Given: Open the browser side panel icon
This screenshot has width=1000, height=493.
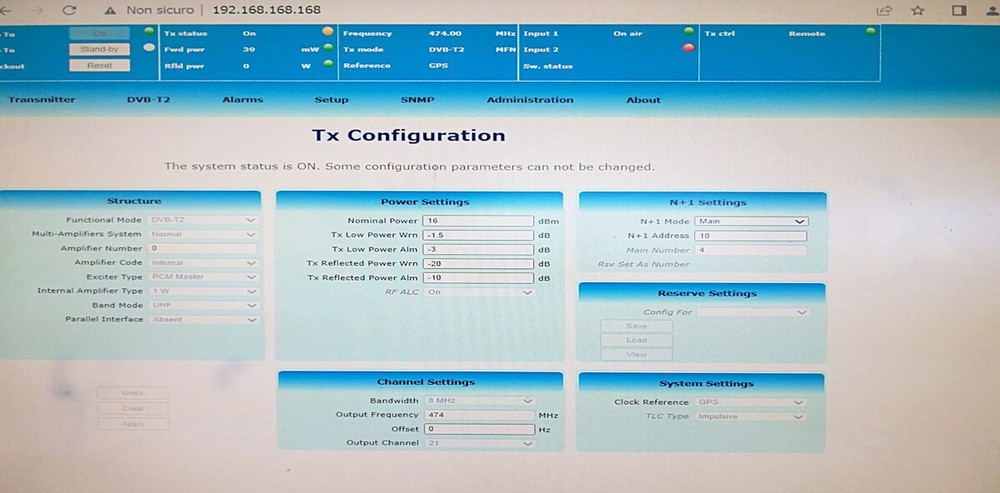Looking at the screenshot, I should click(958, 10).
